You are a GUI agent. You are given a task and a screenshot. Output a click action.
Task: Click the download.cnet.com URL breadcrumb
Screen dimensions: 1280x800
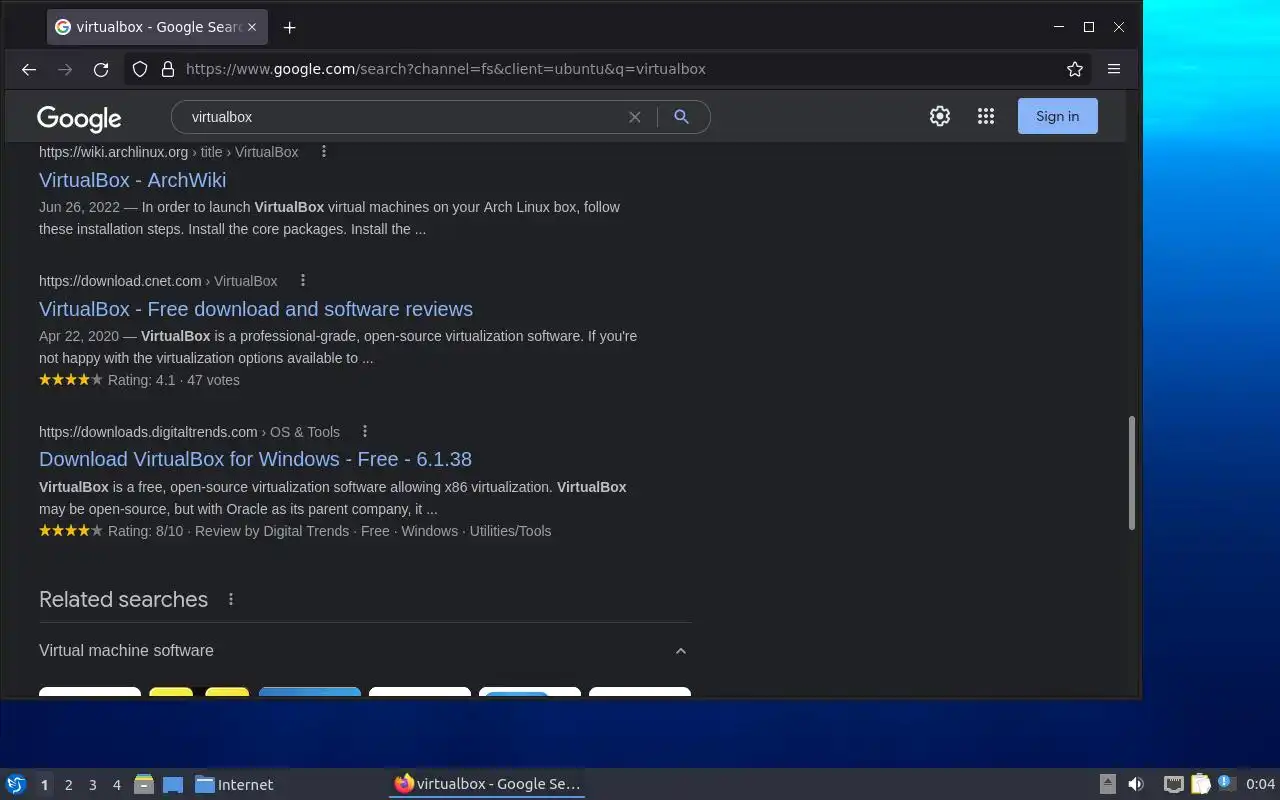(x=158, y=281)
